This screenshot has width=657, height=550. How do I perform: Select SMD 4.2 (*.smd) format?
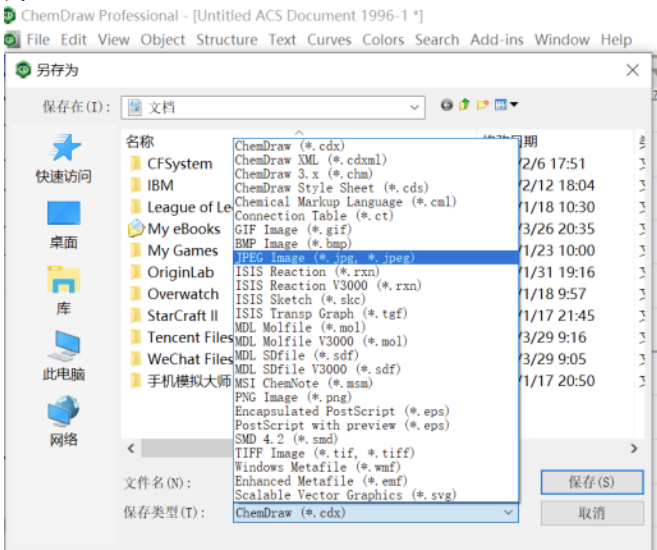(375, 439)
